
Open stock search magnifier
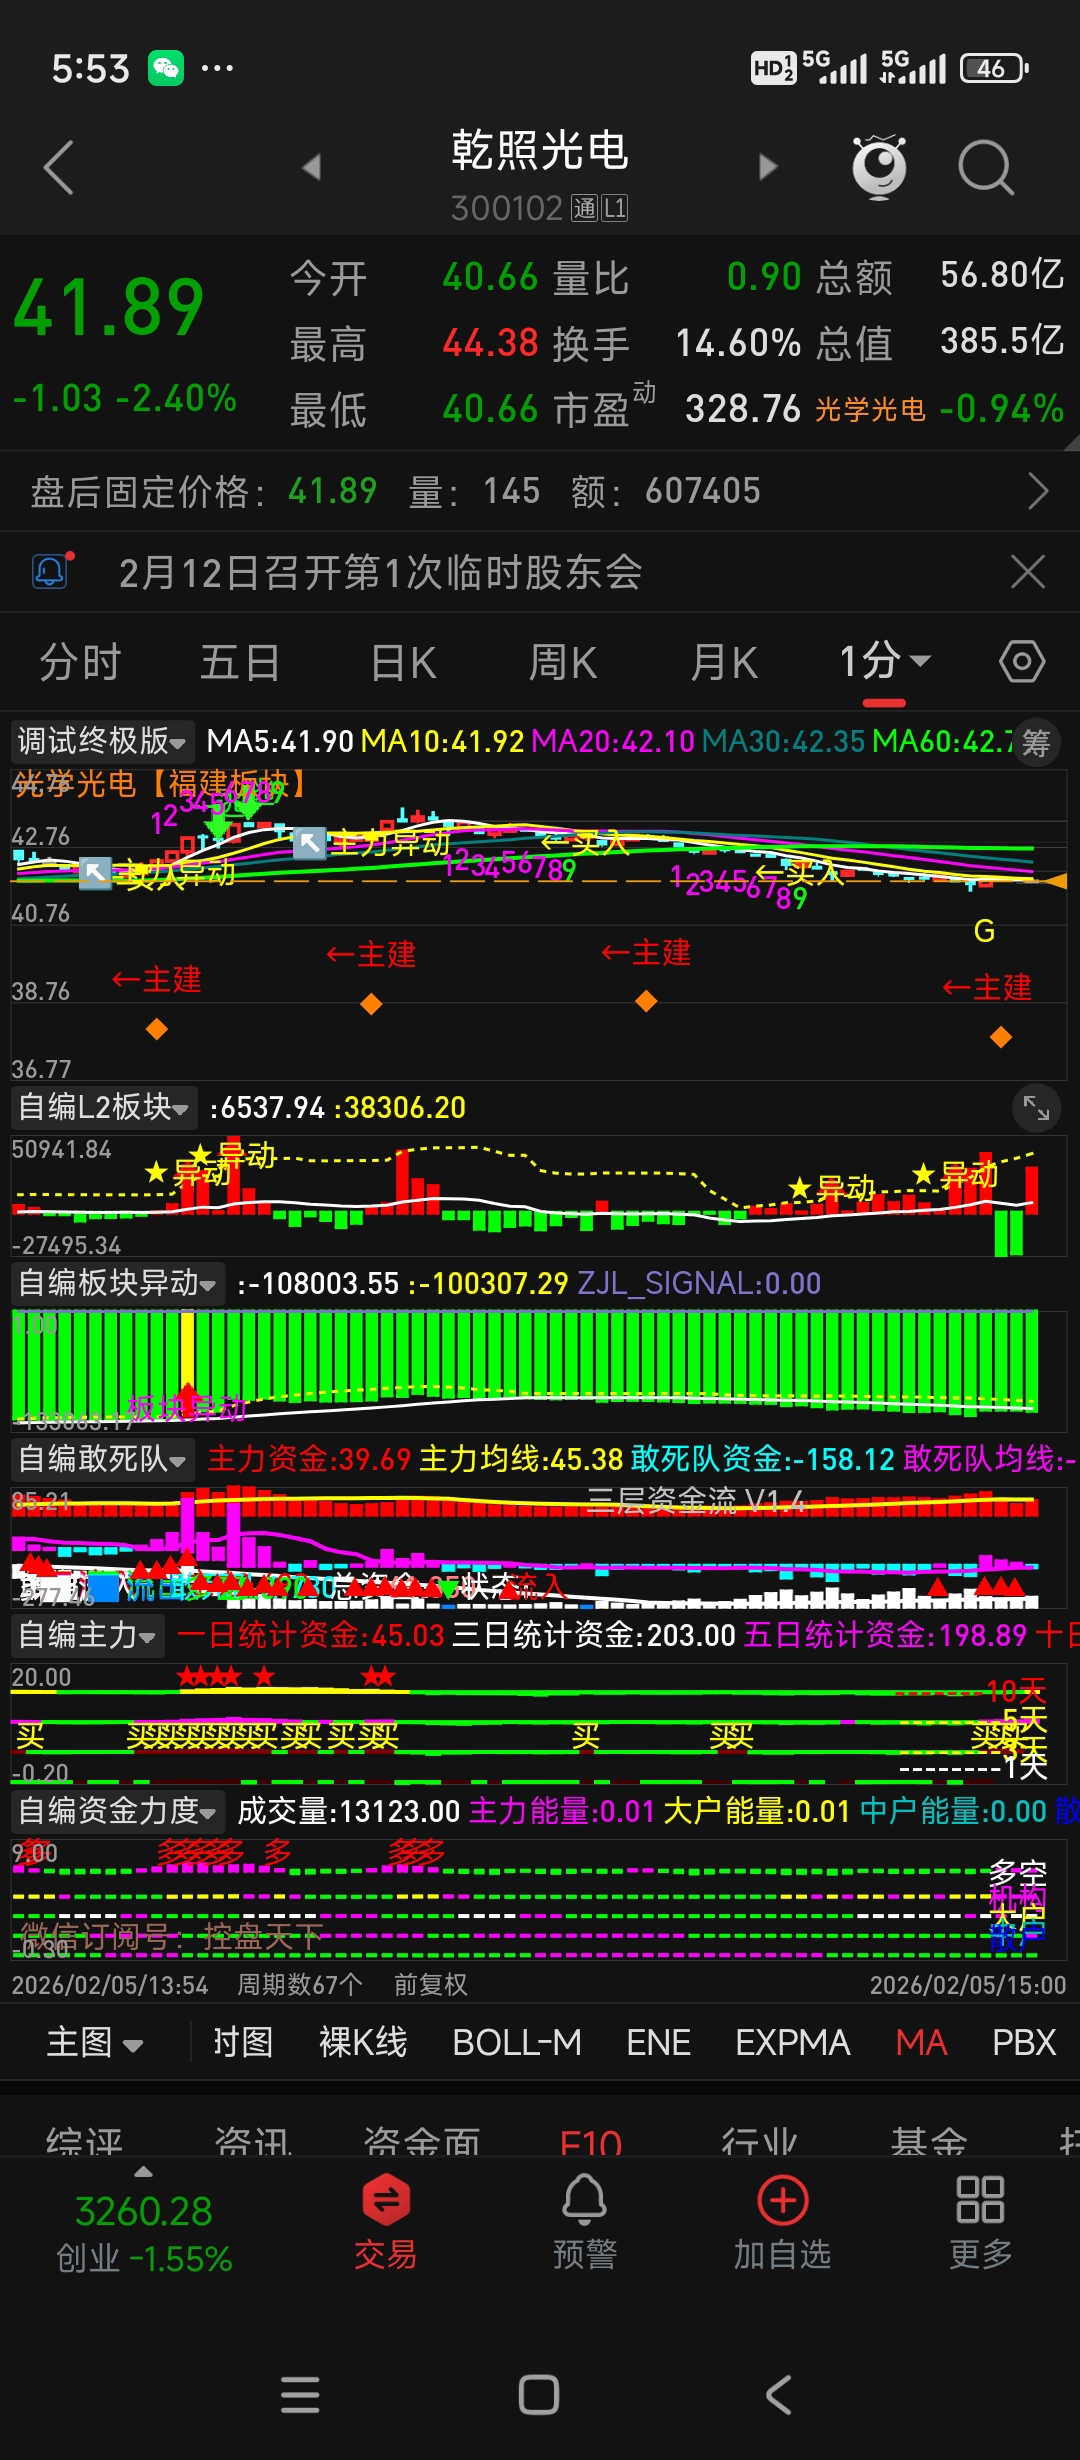[x=986, y=167]
